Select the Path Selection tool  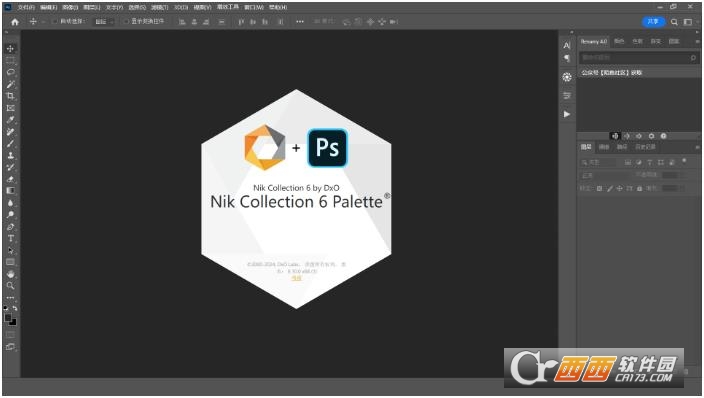[10, 251]
